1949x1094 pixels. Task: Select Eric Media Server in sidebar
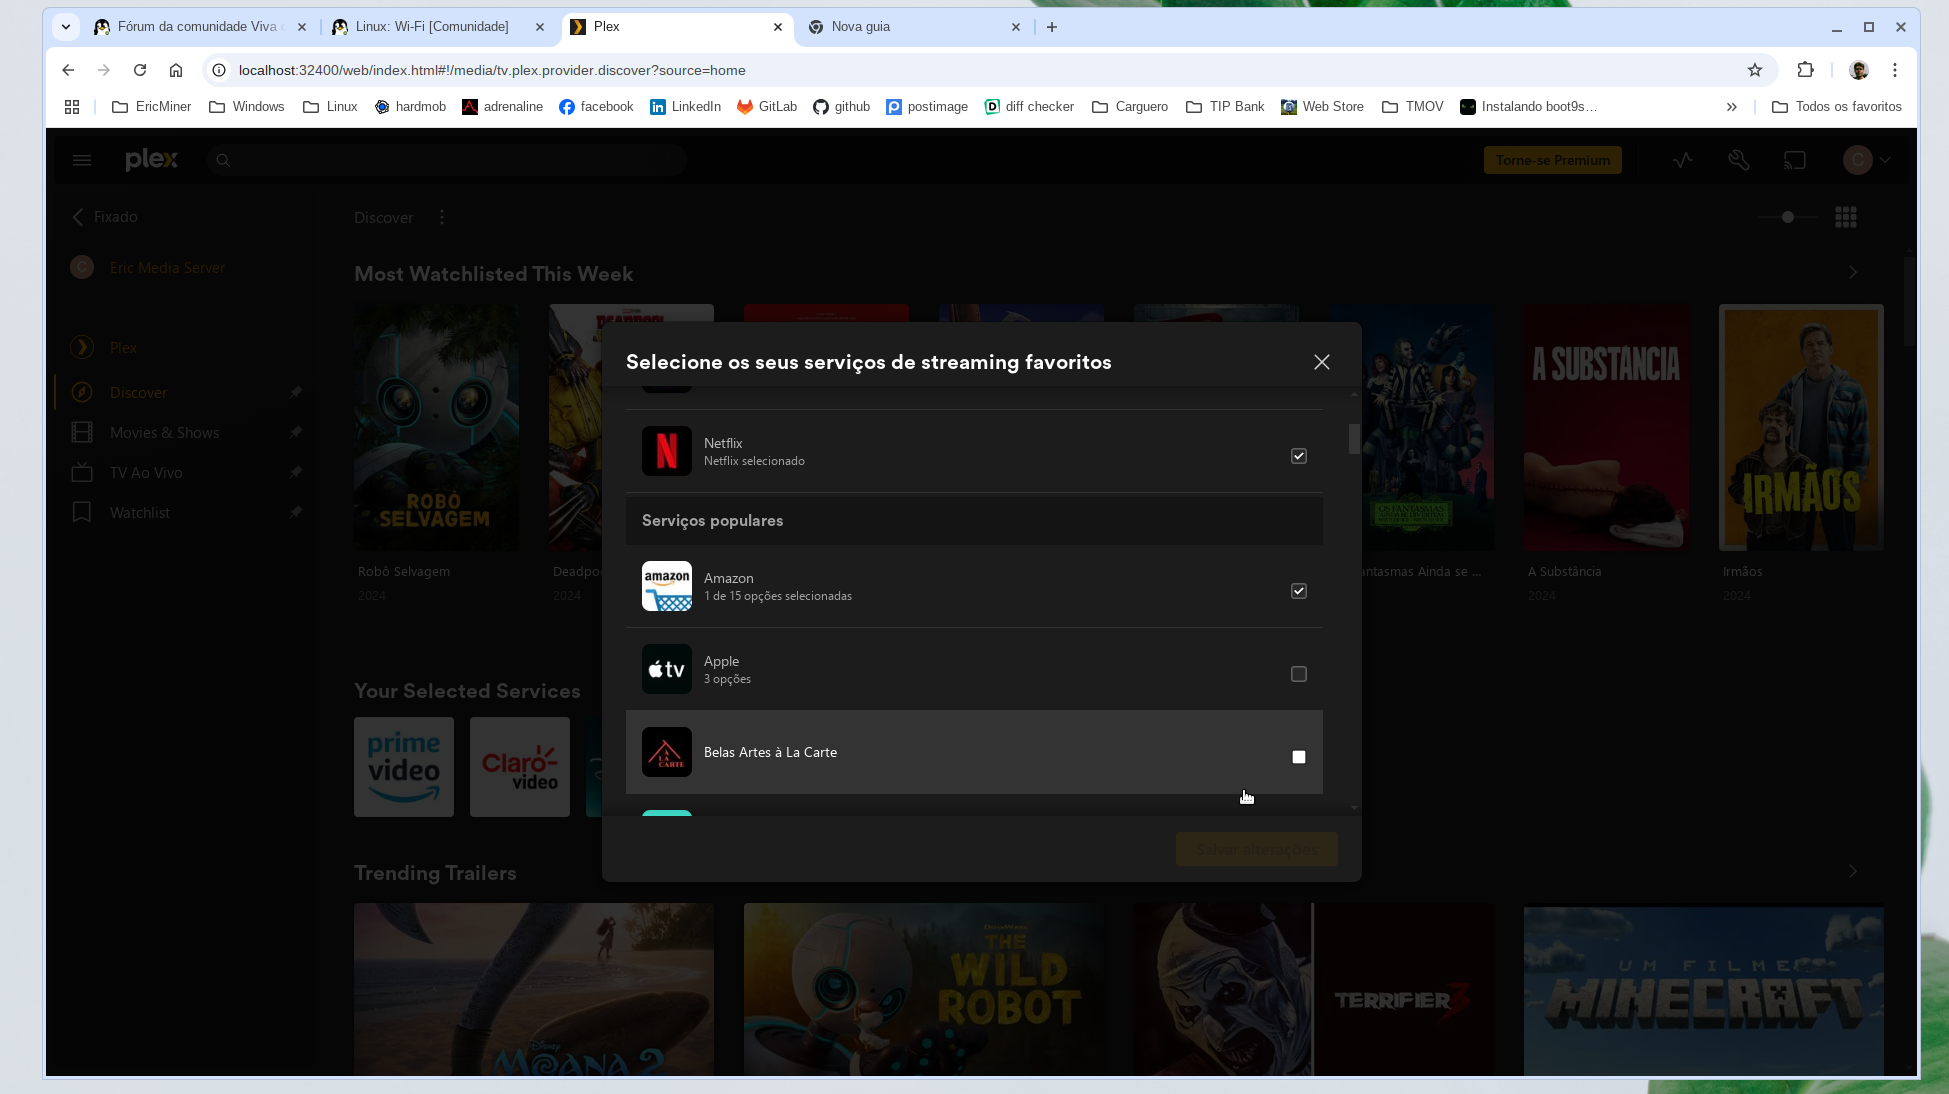coord(167,268)
